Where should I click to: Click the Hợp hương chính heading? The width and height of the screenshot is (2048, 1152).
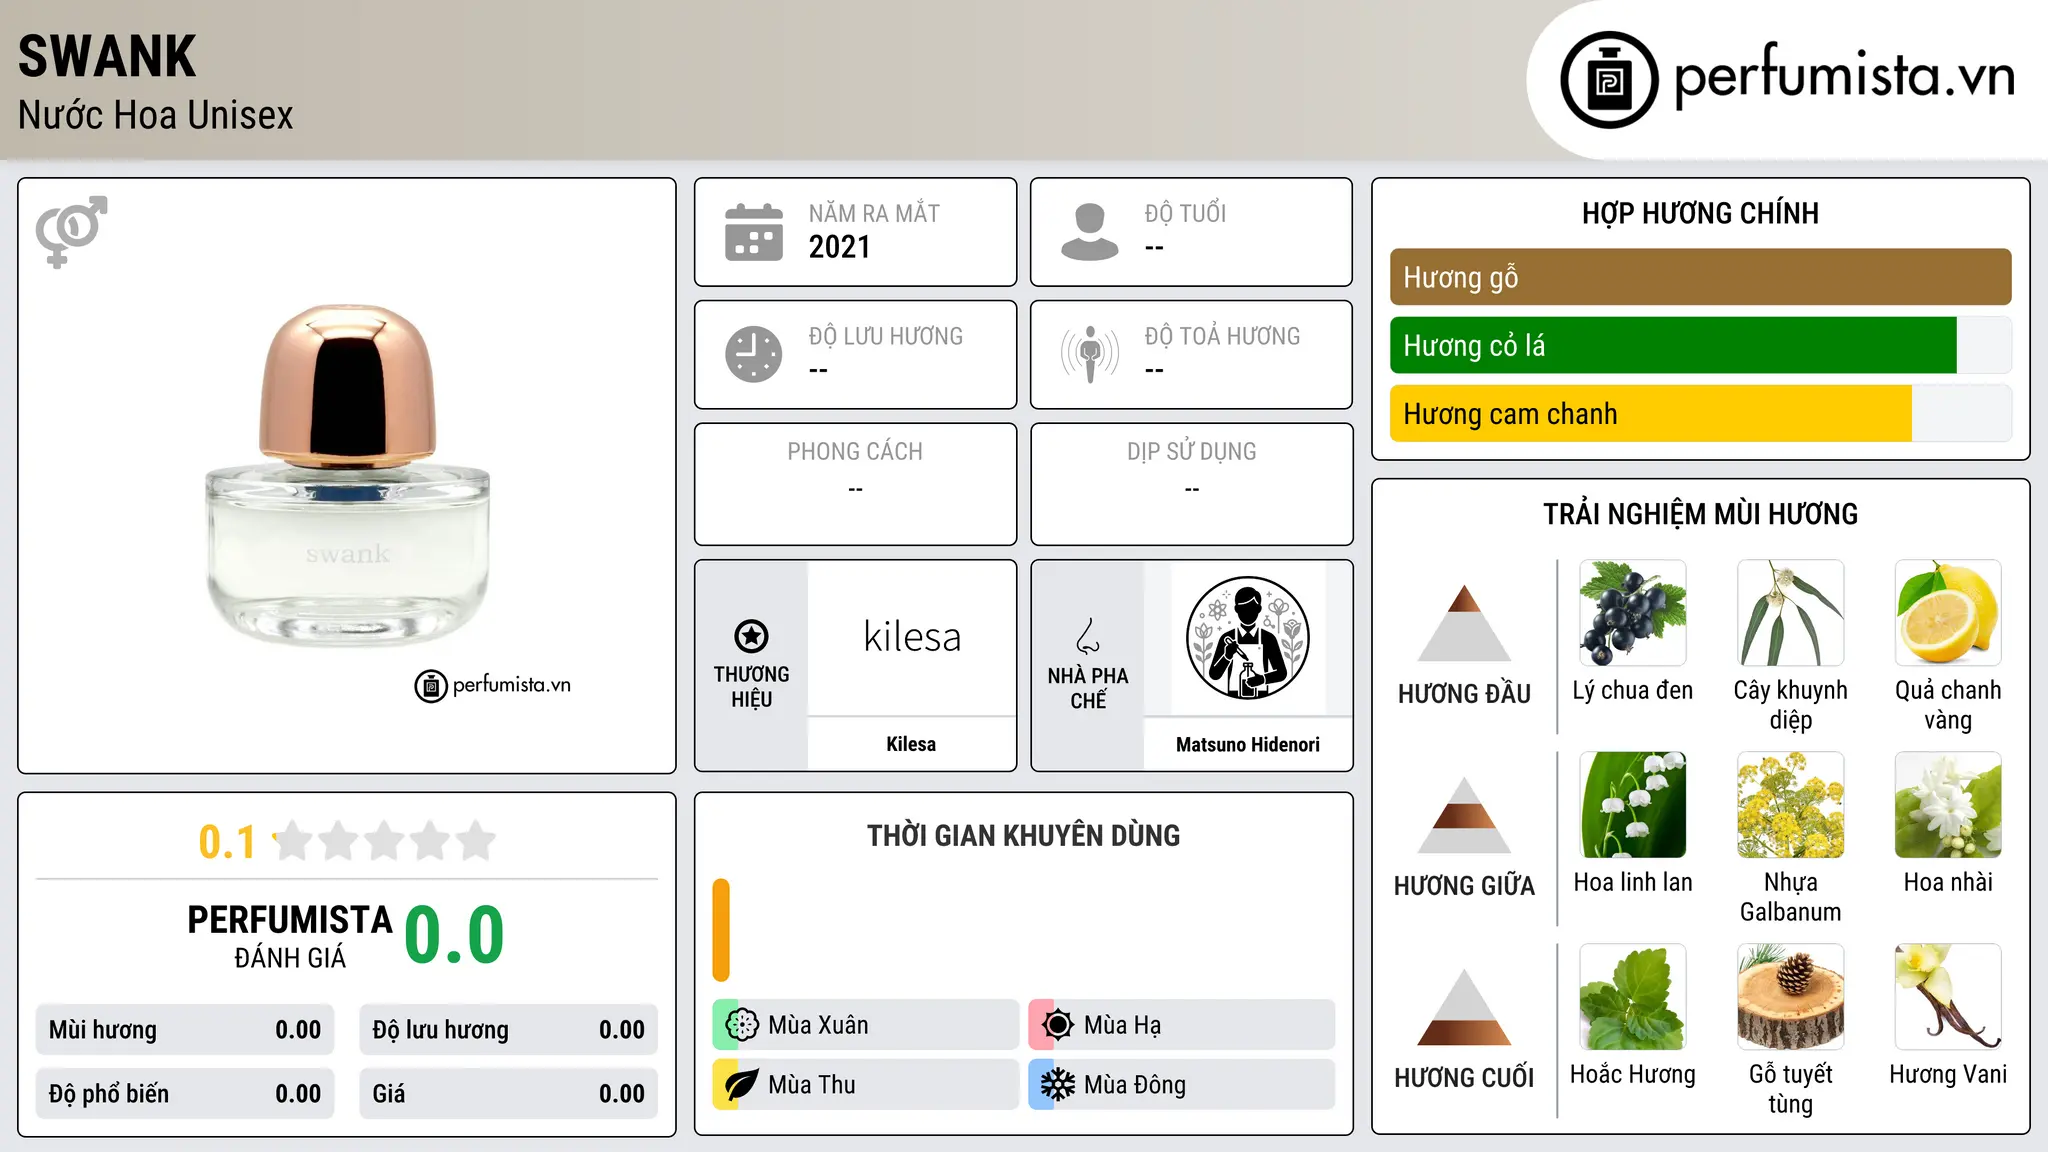1700,213
